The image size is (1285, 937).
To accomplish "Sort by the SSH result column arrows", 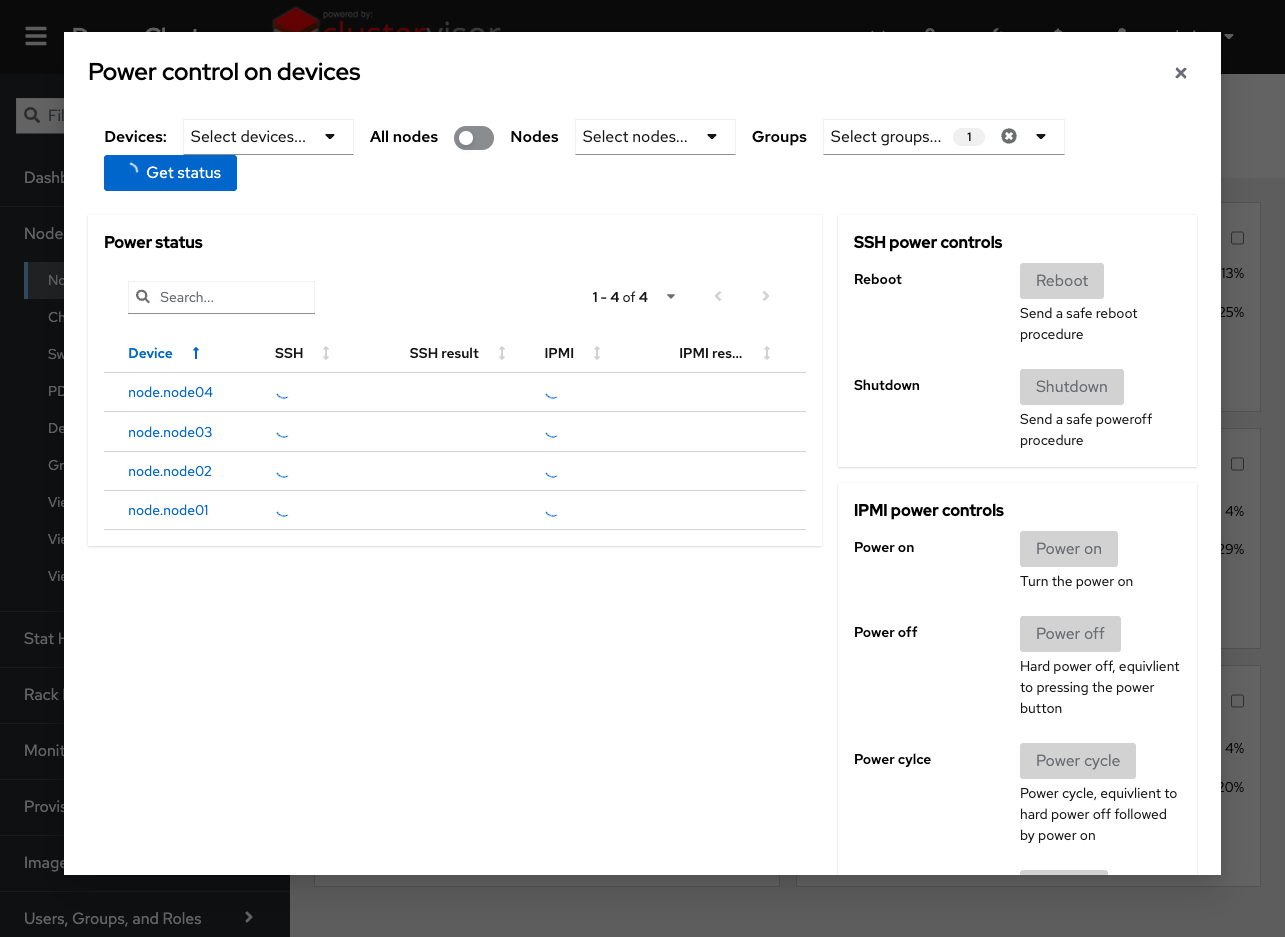I will click(502, 353).
